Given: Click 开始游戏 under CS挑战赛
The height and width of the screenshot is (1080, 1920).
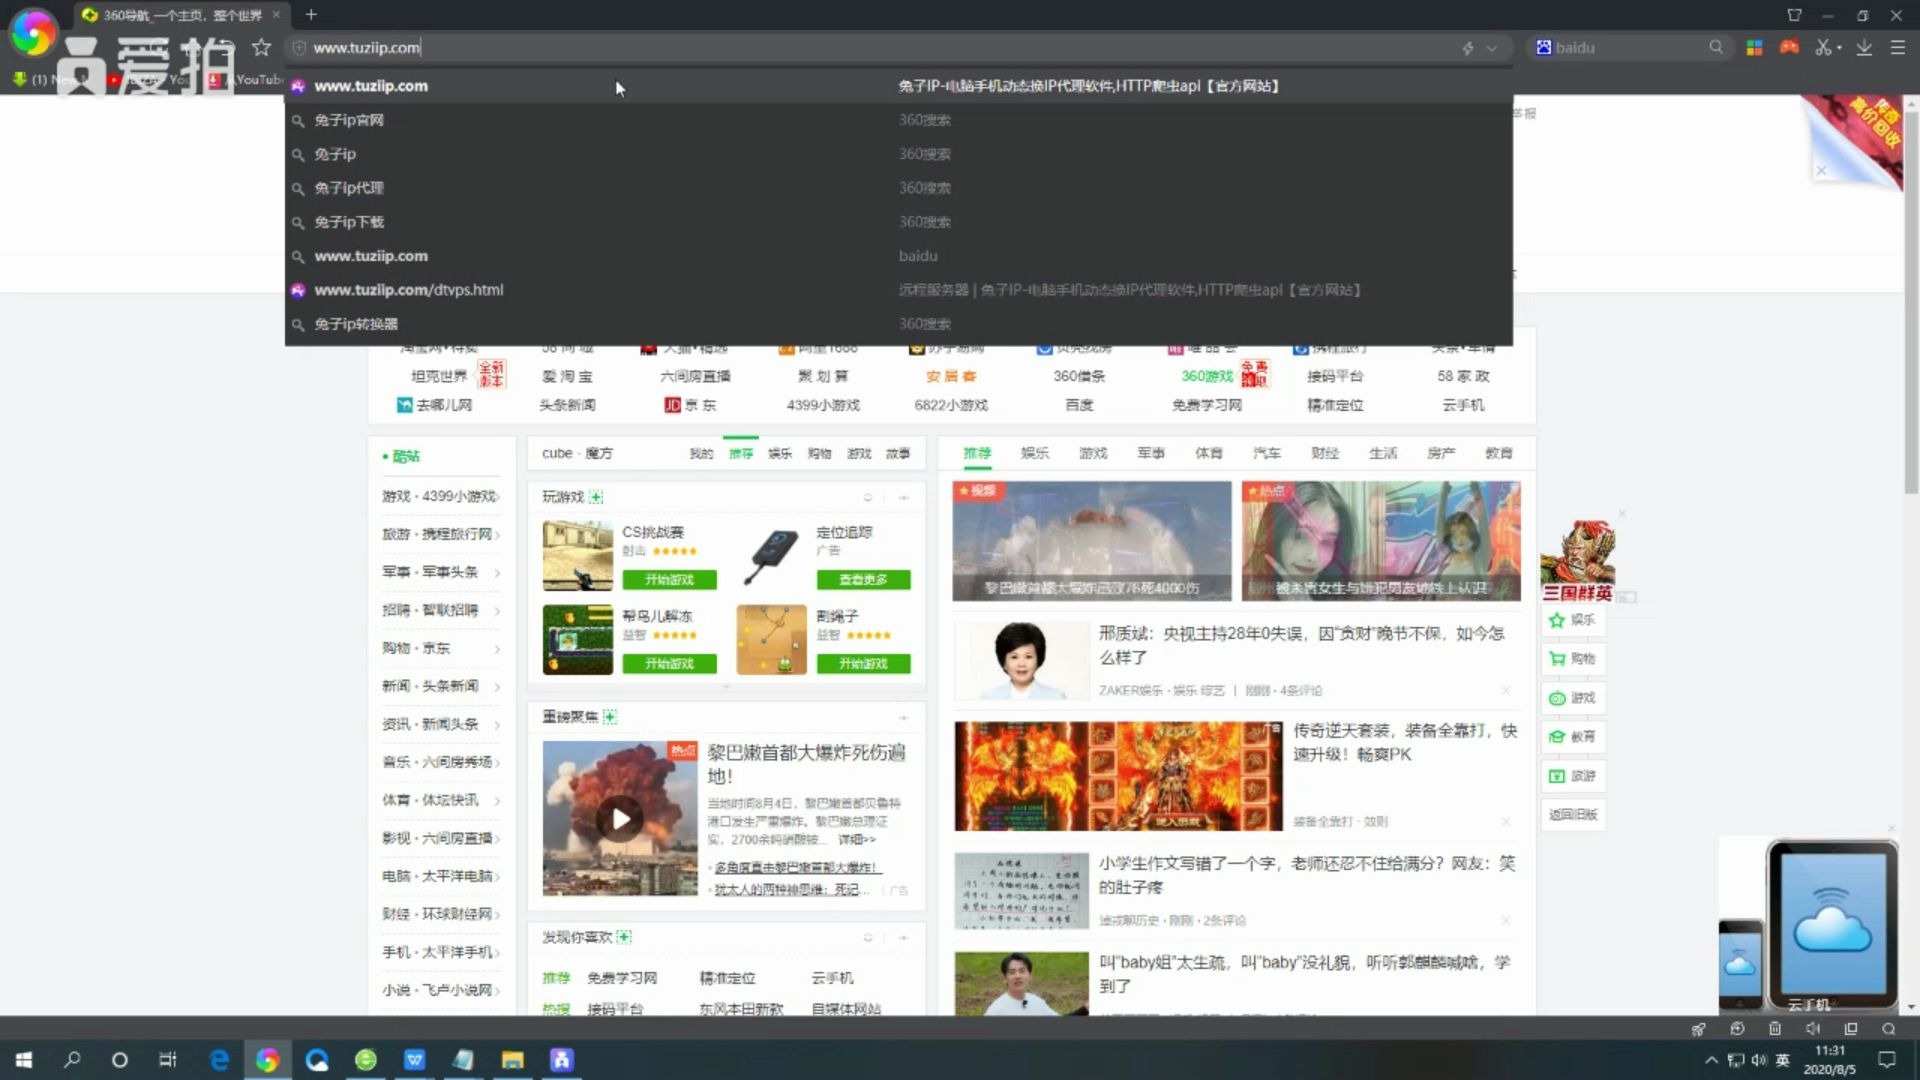Looking at the screenshot, I should (669, 580).
